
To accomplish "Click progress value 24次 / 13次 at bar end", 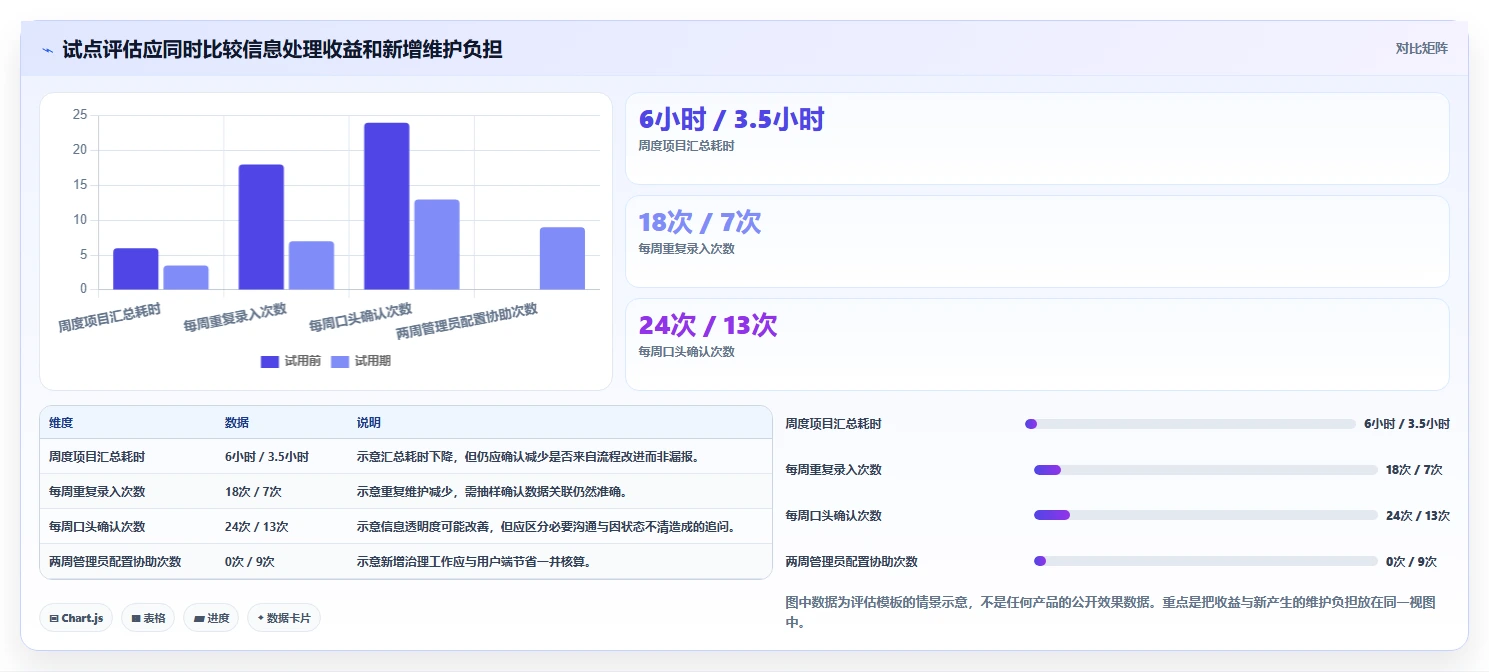I will [x=1418, y=516].
